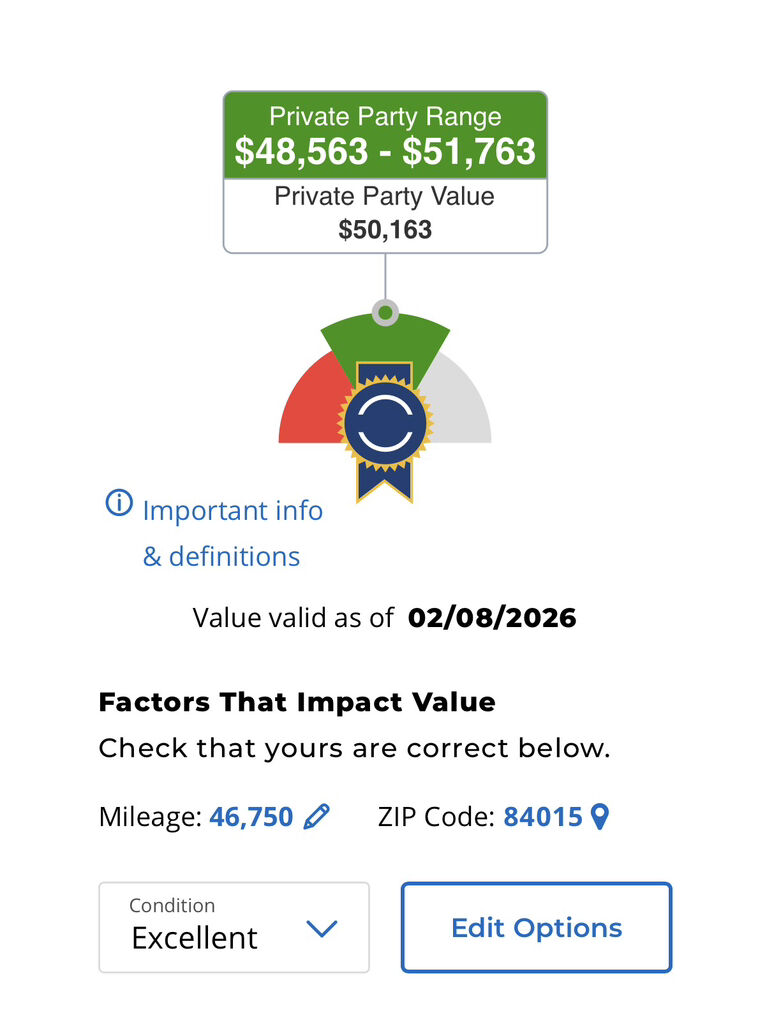Viewport: 774px width, 1020px height.
Task: Click the chevron arrow in the Condition box
Action: pos(321,929)
